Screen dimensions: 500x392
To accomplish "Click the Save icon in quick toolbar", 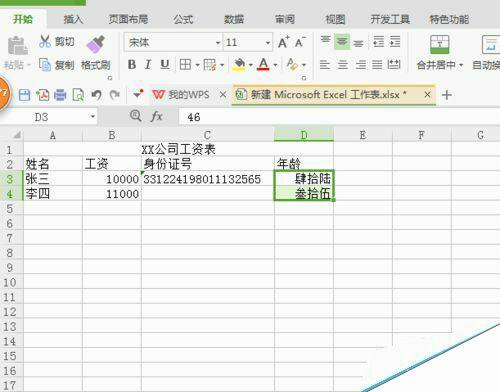I will pyautogui.click(x=24, y=95).
